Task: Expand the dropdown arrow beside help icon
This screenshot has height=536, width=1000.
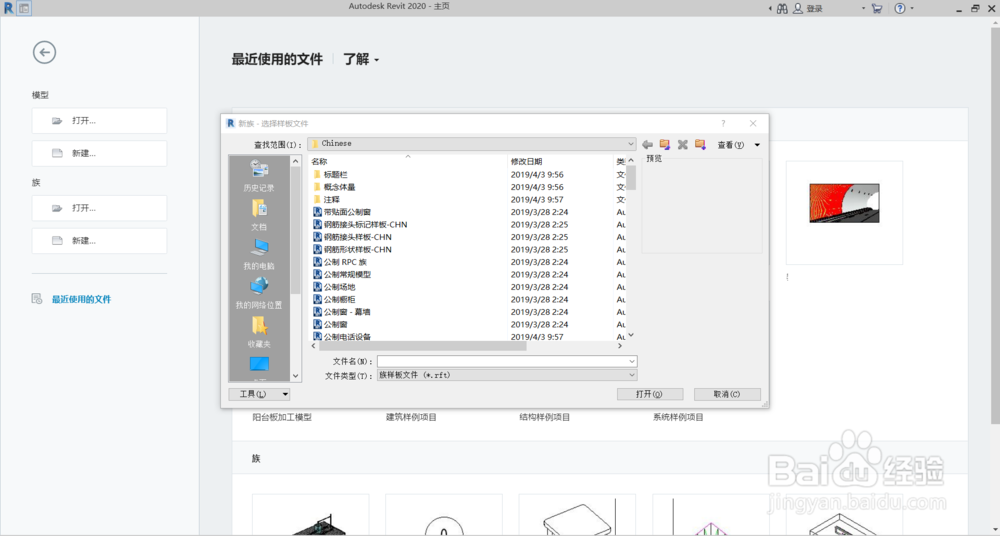Action: point(912,8)
